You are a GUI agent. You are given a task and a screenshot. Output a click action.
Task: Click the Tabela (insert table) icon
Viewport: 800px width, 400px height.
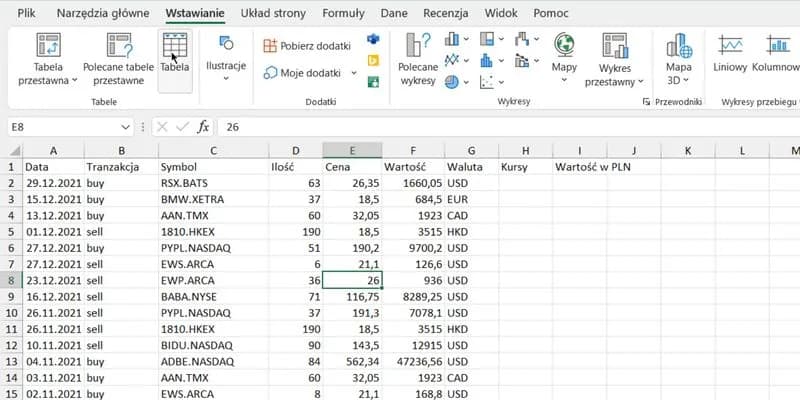pyautogui.click(x=174, y=54)
